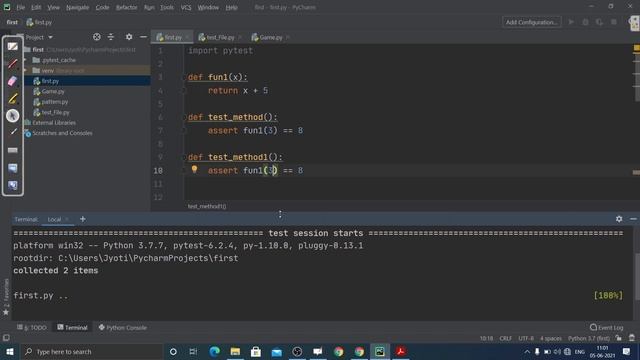Open the Navigate menu
Viewport: 640px width, 360px height.
pos(78,7)
